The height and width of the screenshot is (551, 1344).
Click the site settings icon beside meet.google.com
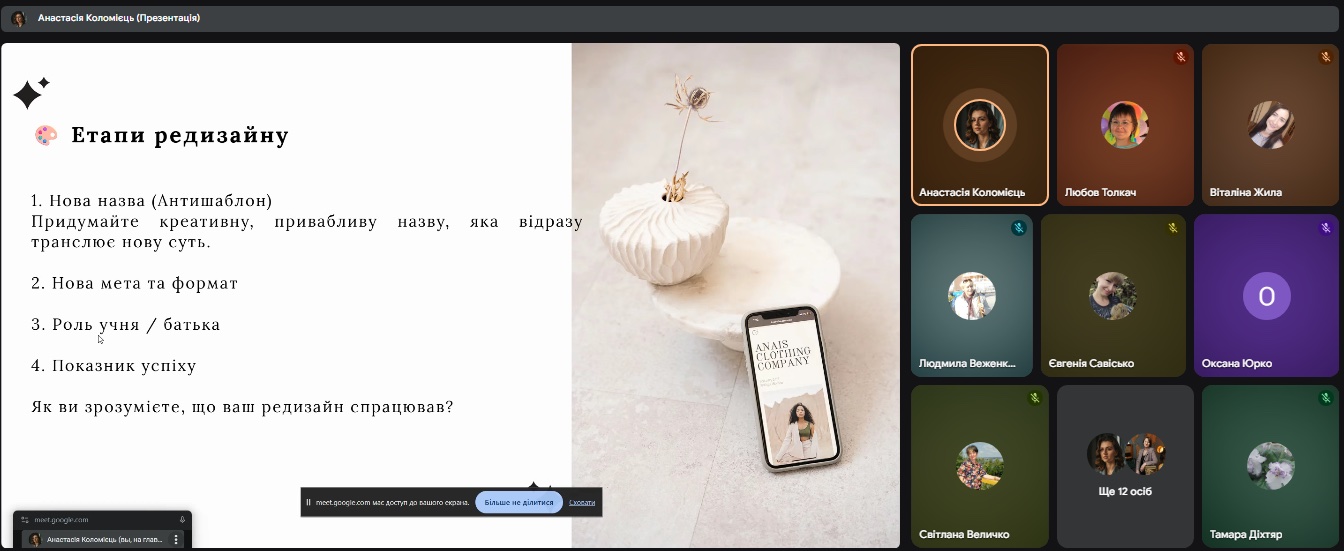[x=25, y=520]
